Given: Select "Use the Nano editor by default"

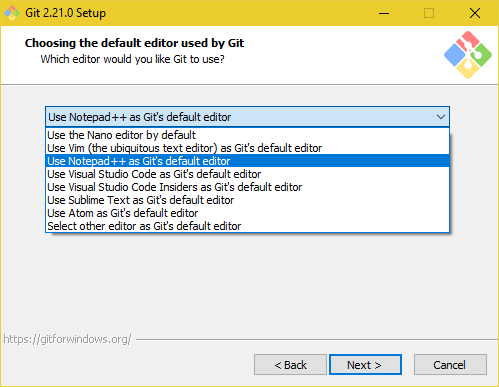Looking at the screenshot, I should click(247, 135).
